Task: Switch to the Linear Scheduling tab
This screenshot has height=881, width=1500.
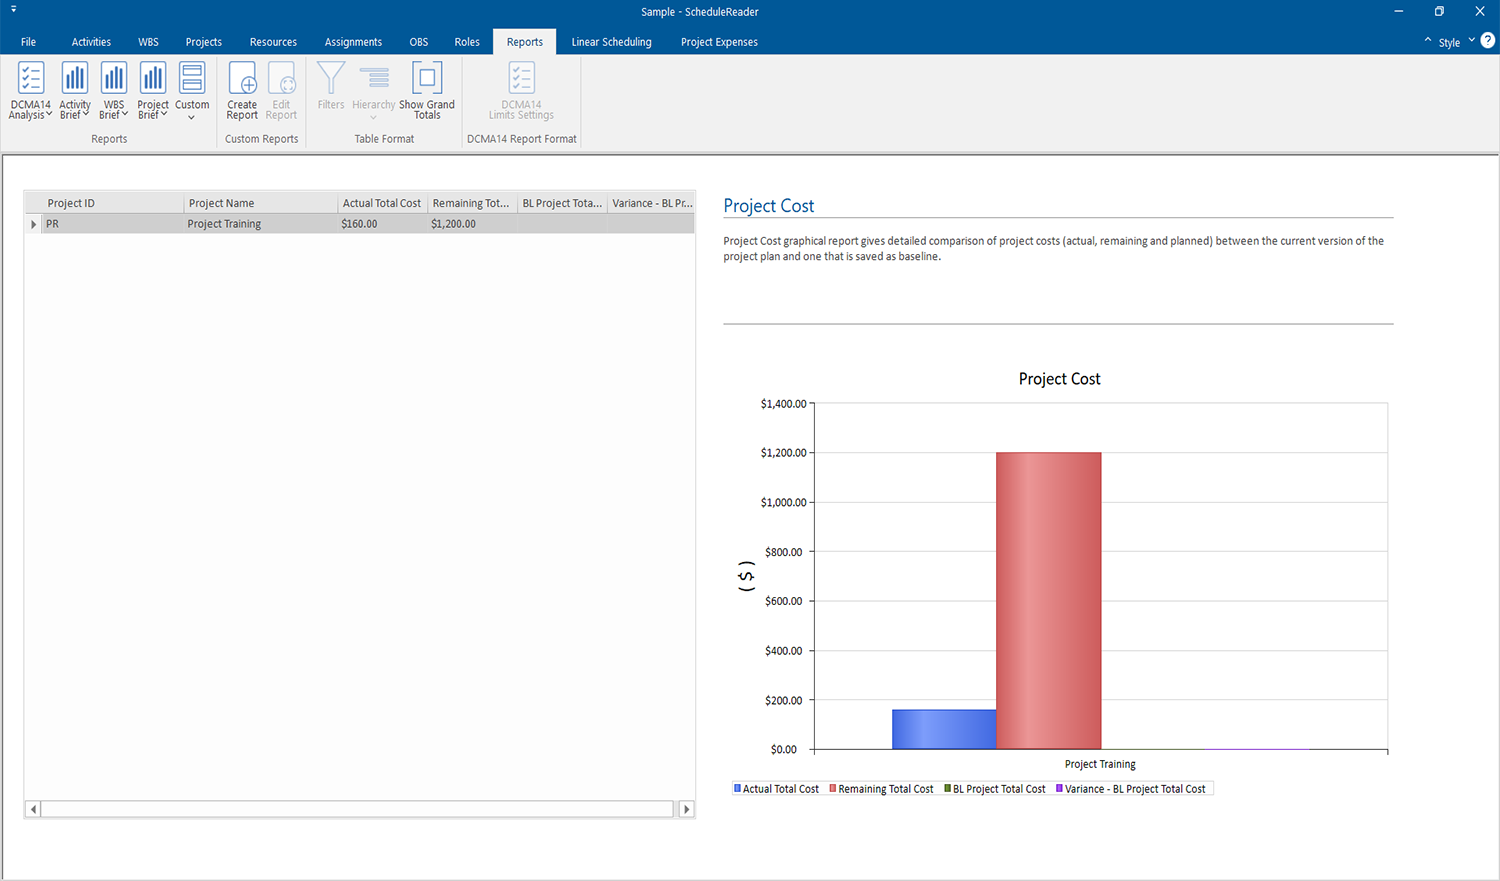Action: (611, 42)
